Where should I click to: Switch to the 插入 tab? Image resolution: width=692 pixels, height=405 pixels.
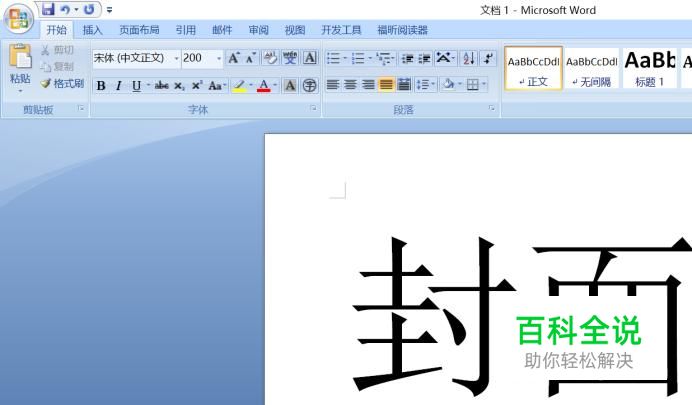coord(93,30)
